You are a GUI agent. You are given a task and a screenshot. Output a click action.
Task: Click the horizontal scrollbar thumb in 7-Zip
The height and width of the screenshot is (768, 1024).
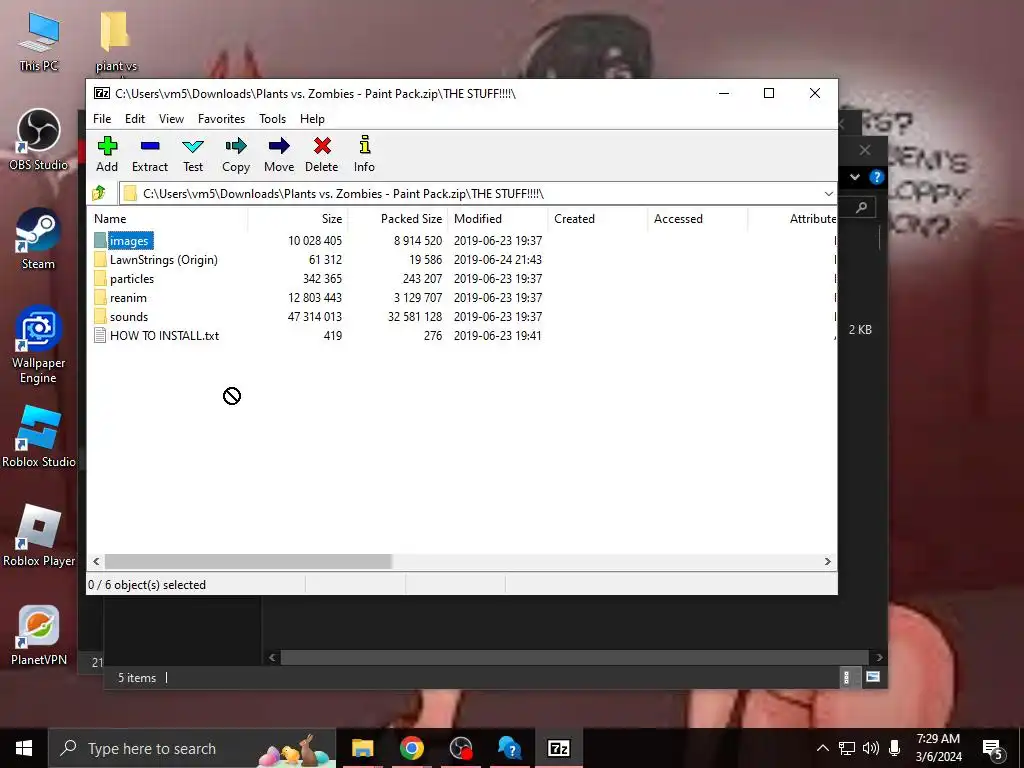pos(248,562)
